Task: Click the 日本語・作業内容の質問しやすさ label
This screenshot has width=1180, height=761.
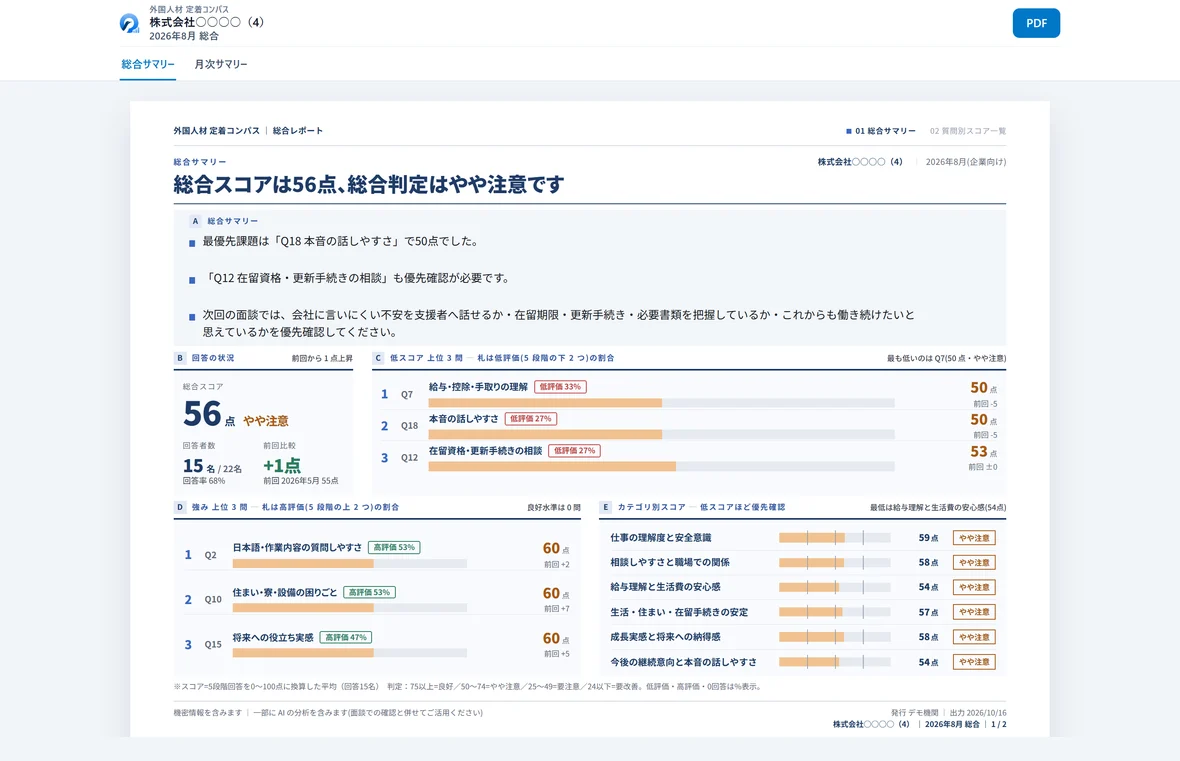Action: (x=297, y=547)
